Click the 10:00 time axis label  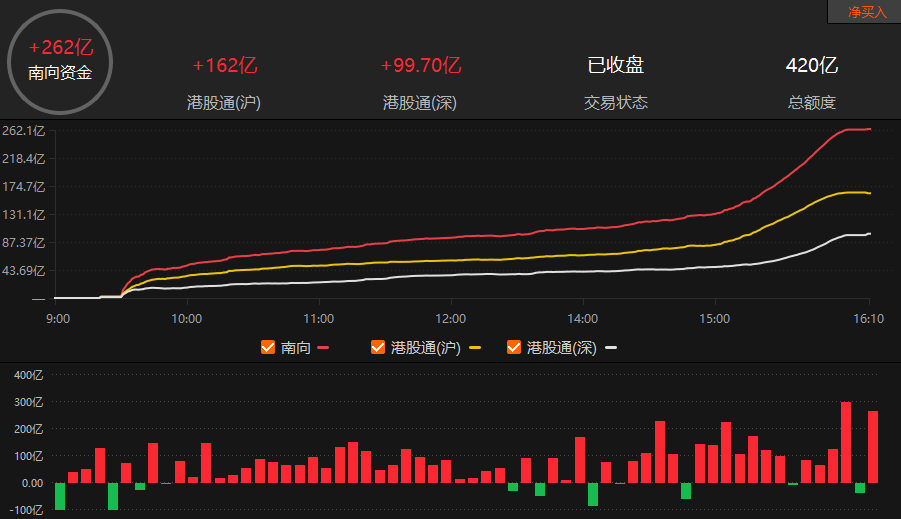(x=187, y=319)
